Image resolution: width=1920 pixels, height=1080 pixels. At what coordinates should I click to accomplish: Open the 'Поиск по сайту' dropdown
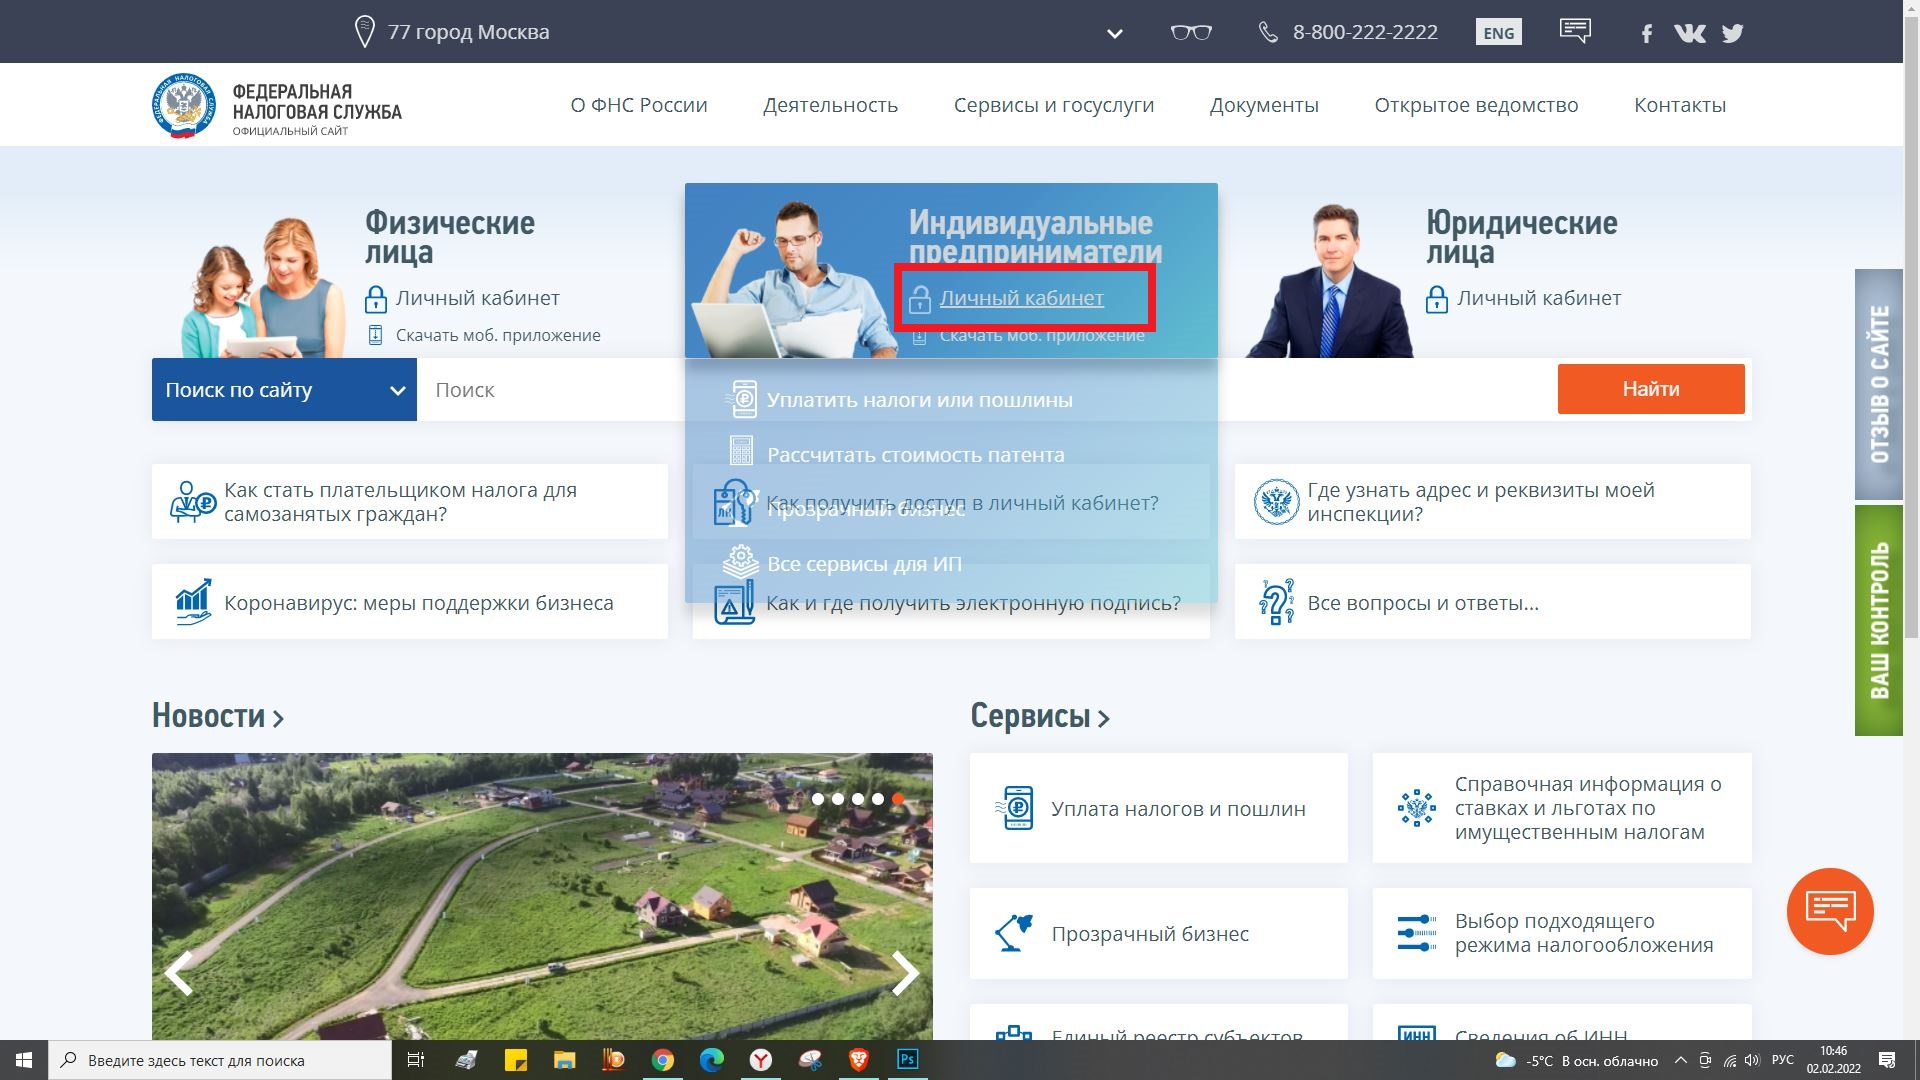point(284,390)
